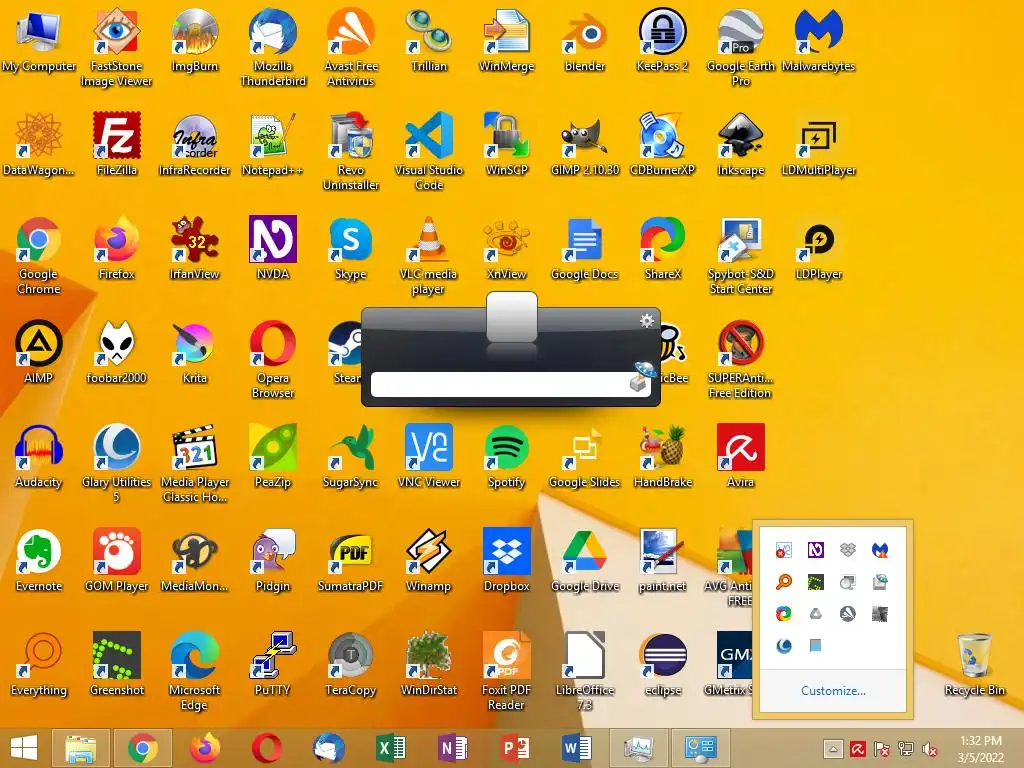This screenshot has width=1024, height=768.
Task: Select the AIMP desktop icon
Action: click(x=39, y=352)
